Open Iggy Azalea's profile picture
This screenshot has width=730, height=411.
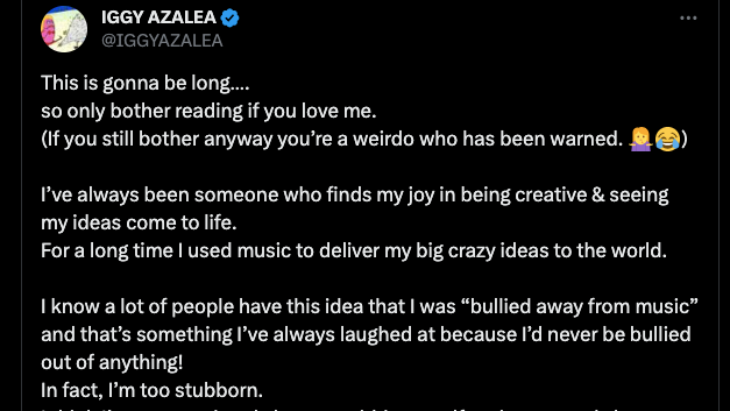click(63, 29)
